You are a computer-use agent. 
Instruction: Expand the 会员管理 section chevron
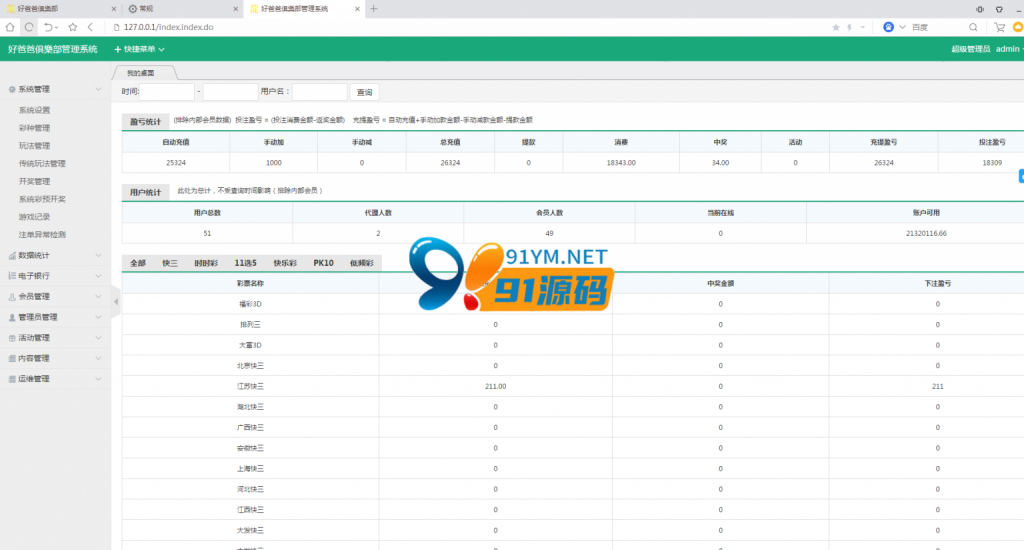tap(98, 297)
